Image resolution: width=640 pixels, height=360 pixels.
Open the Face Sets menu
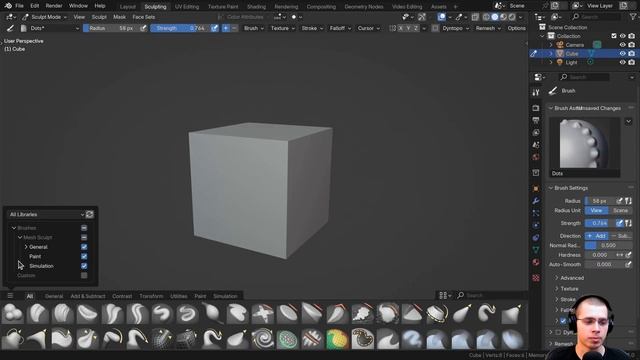click(x=144, y=17)
